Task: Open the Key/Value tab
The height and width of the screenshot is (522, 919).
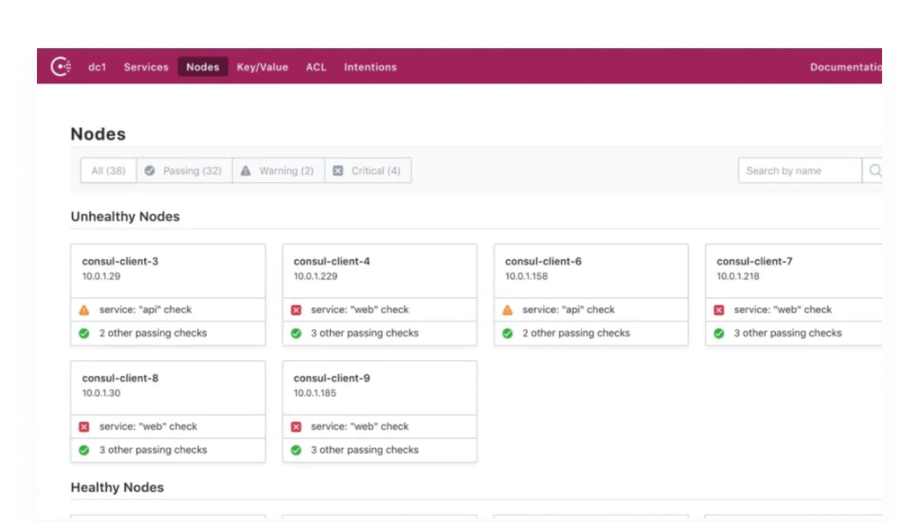Action: [263, 67]
